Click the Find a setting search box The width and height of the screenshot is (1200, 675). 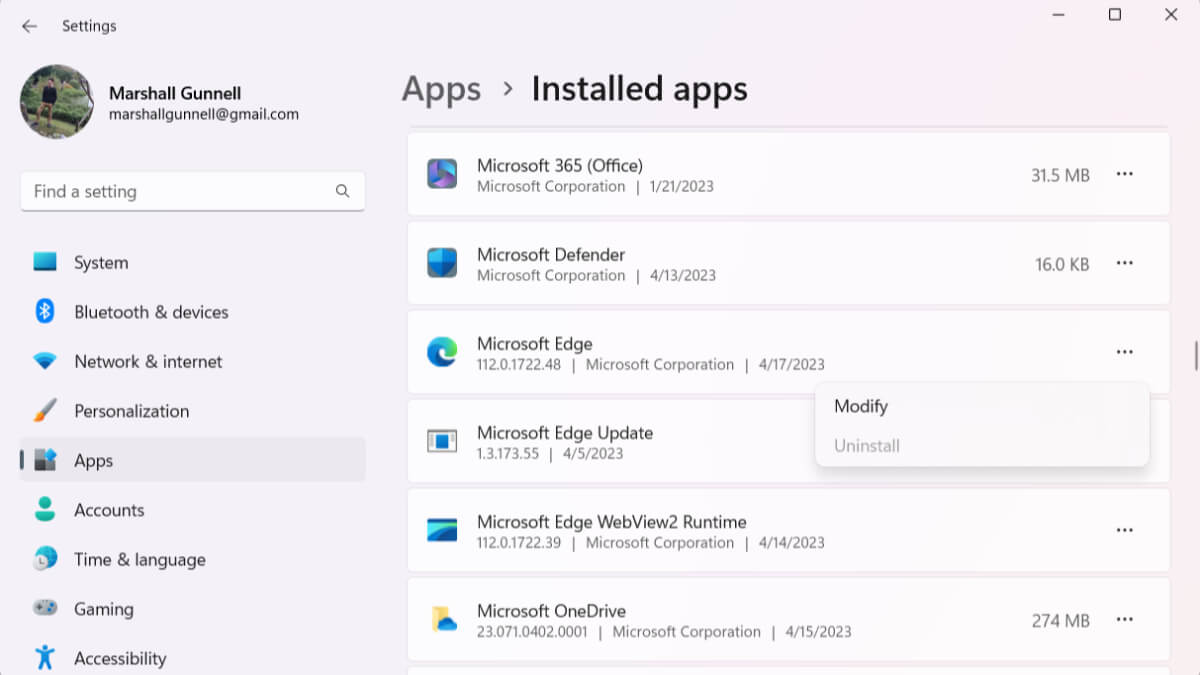pyautogui.click(x=180, y=191)
